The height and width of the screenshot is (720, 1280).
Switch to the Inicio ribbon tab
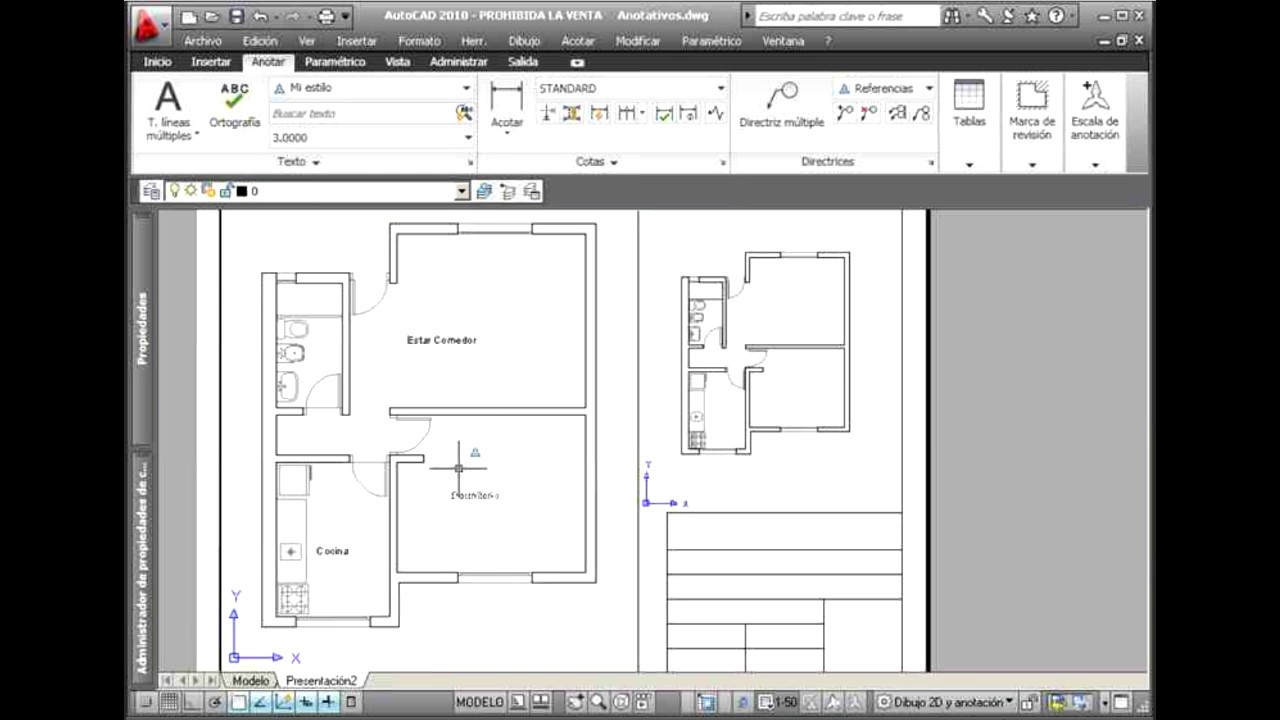click(x=157, y=61)
